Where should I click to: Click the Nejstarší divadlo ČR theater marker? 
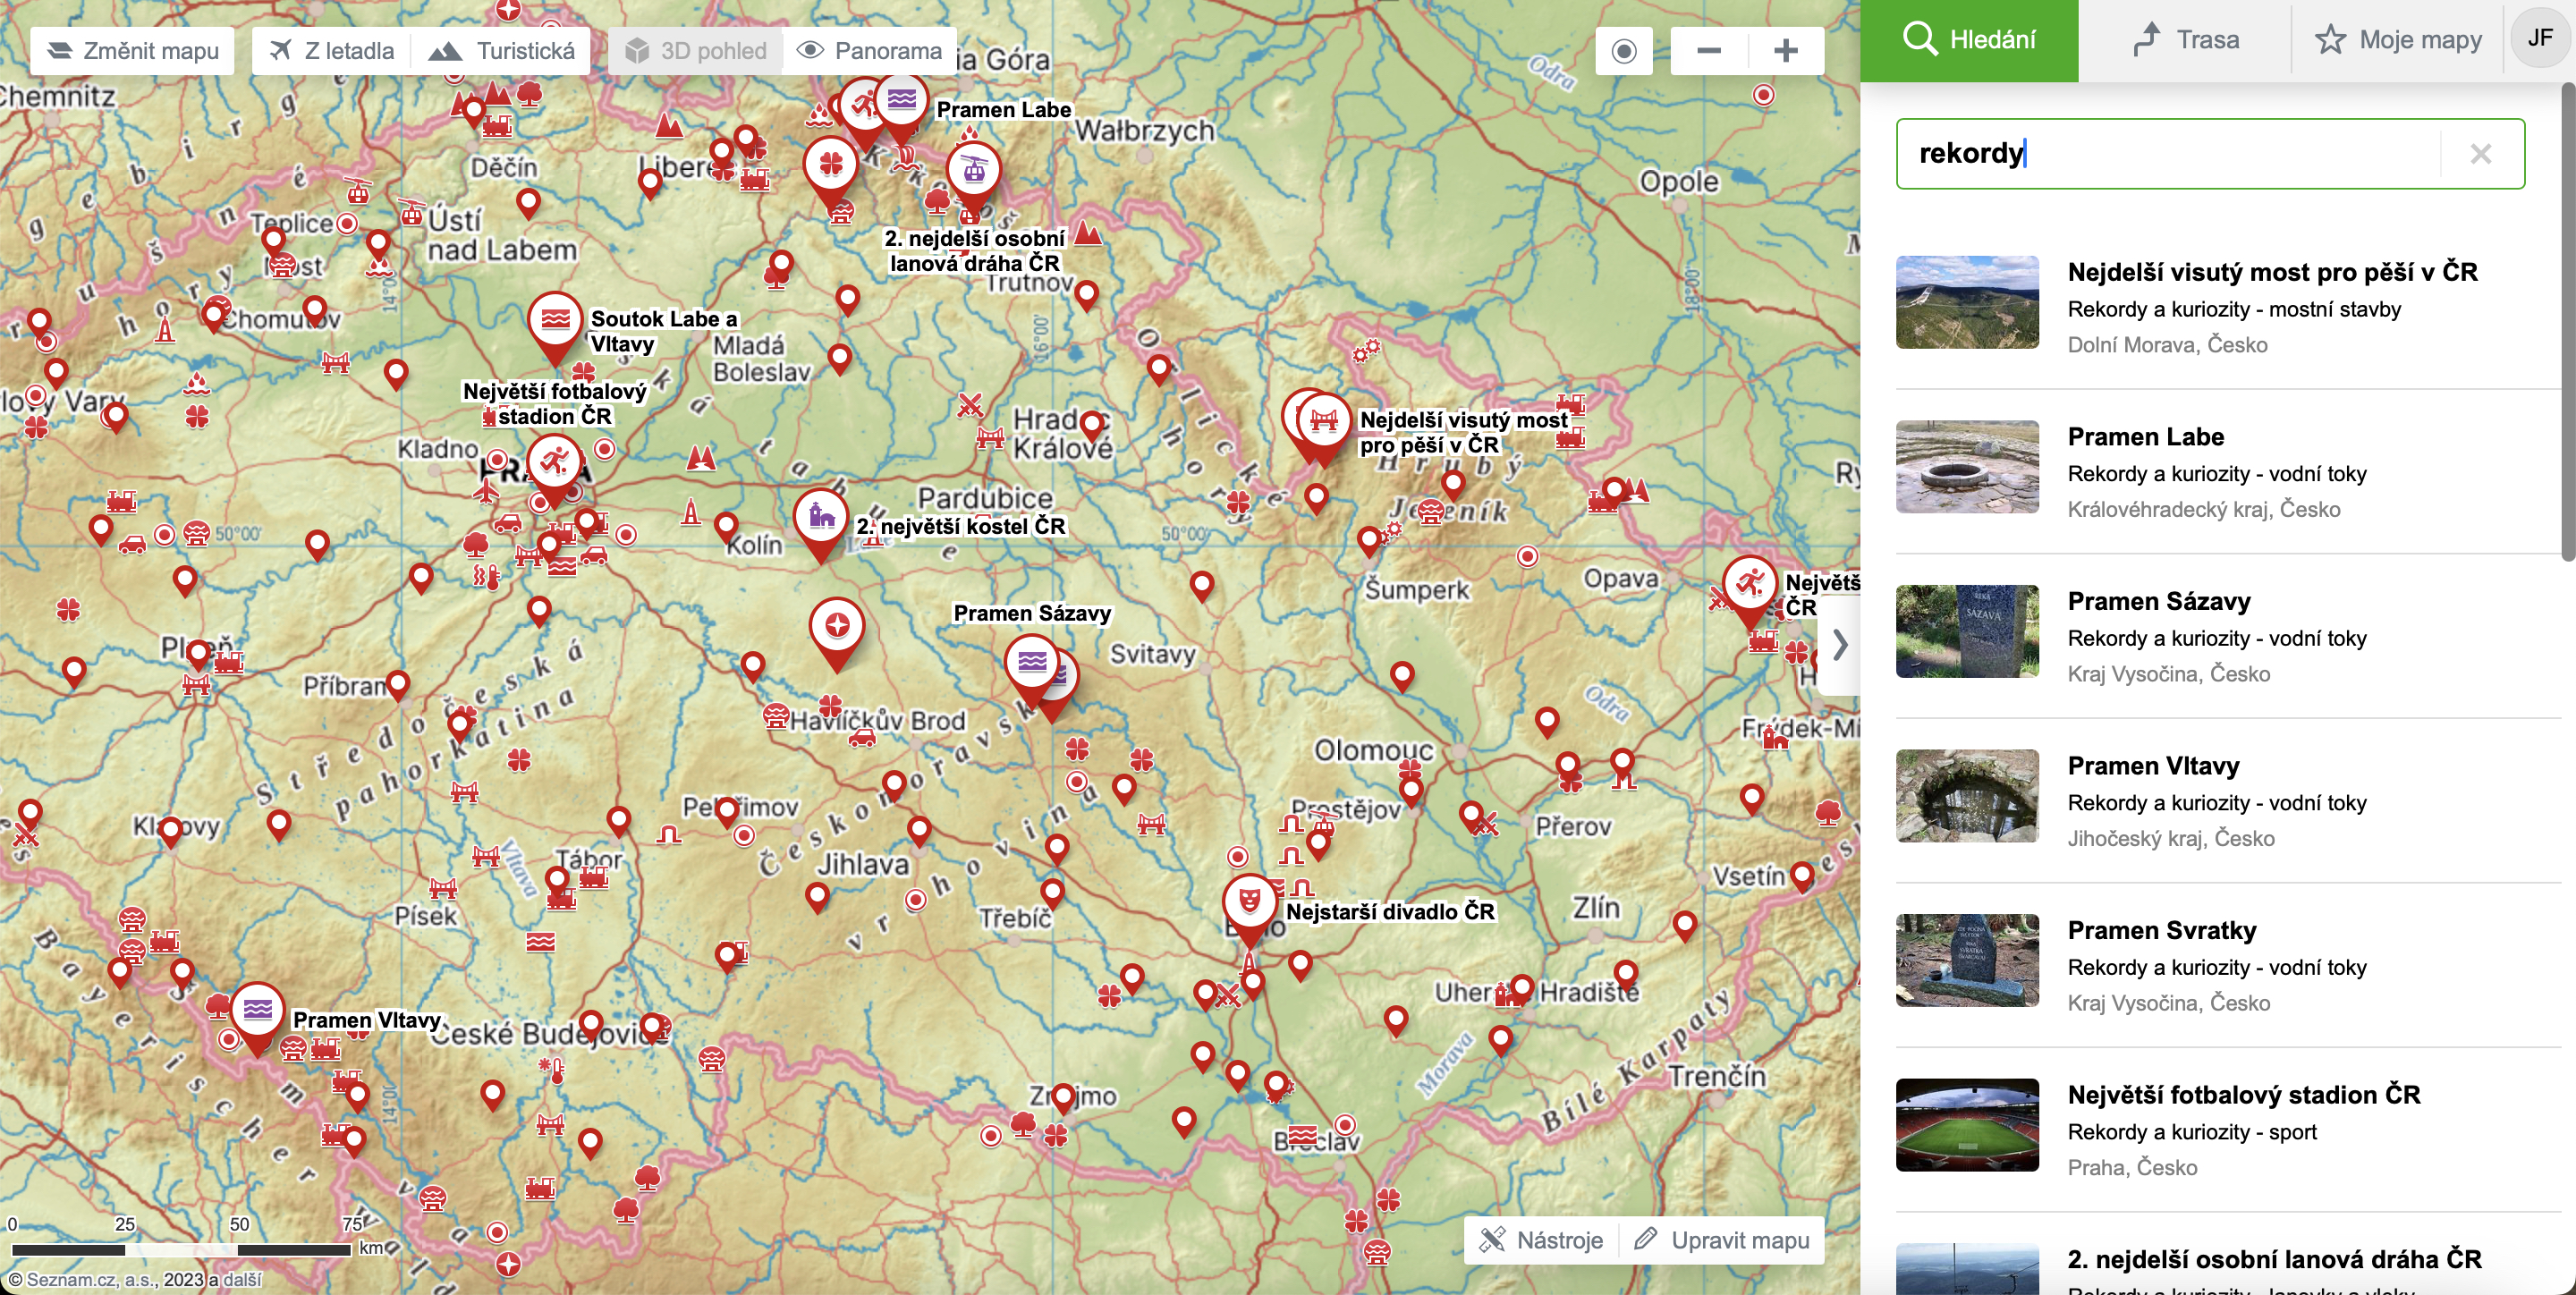click(x=1249, y=902)
